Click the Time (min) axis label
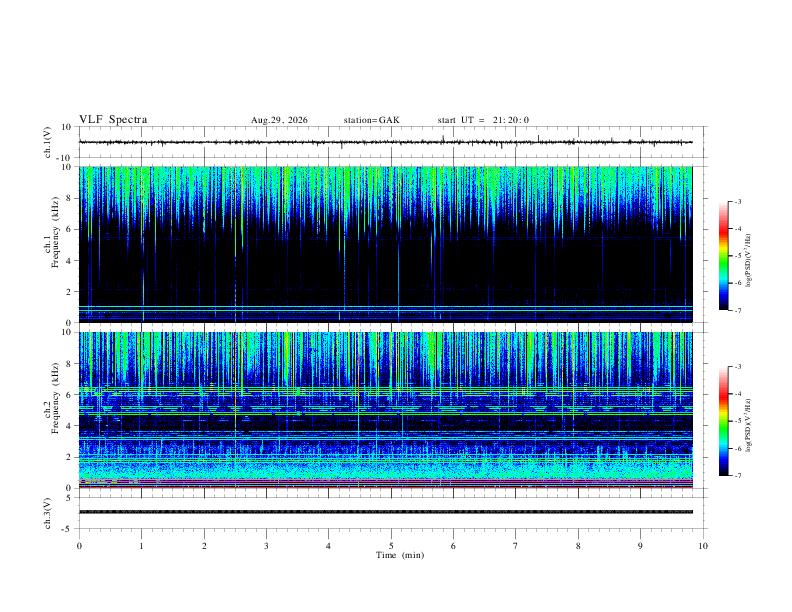This screenshot has height=612, width=792. coord(400,555)
